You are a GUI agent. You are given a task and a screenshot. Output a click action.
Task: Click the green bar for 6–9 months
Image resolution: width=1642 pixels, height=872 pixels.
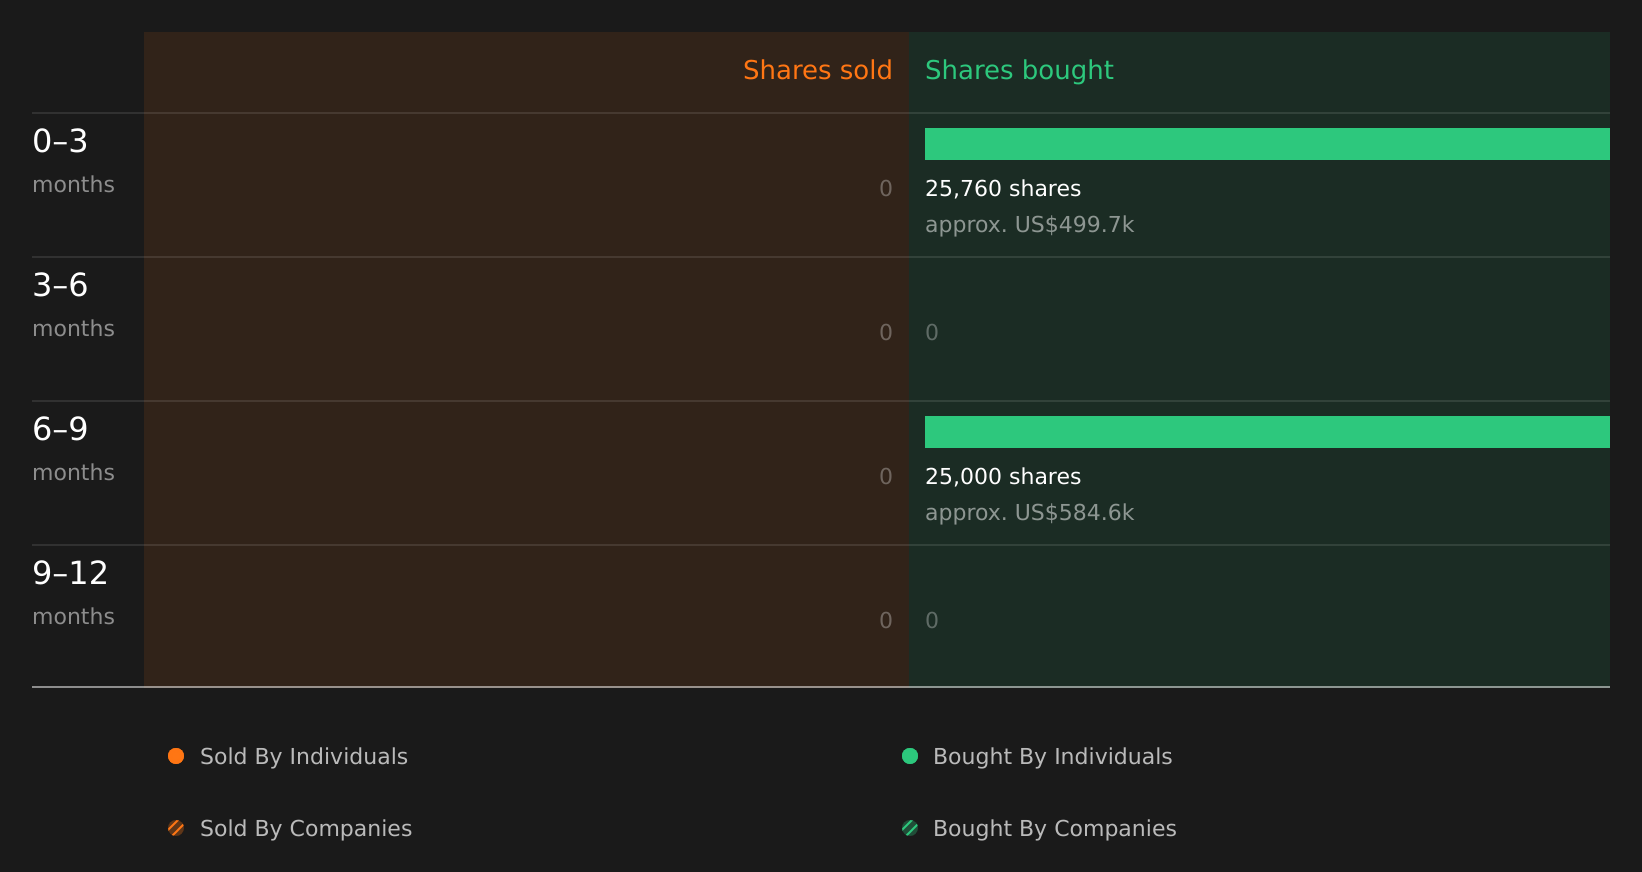(x=1267, y=432)
